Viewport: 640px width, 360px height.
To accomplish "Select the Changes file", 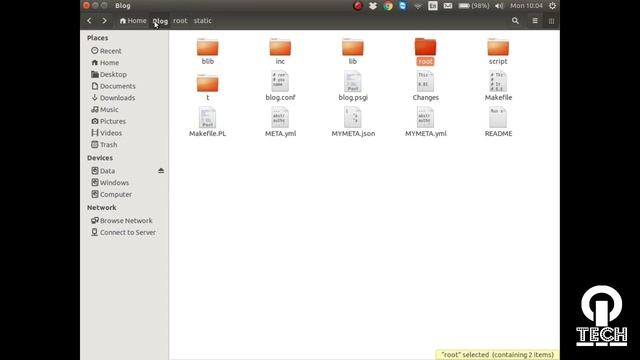I will [425, 86].
